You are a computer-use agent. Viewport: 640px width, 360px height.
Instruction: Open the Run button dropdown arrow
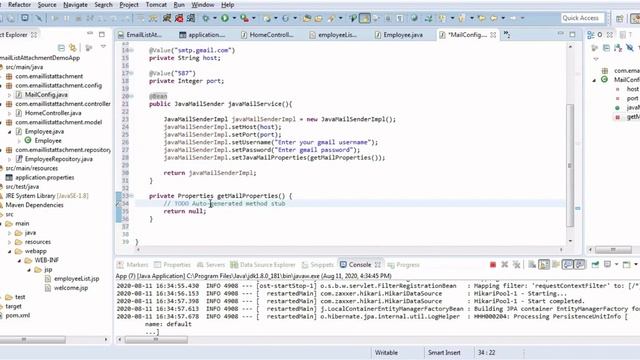point(234,18)
